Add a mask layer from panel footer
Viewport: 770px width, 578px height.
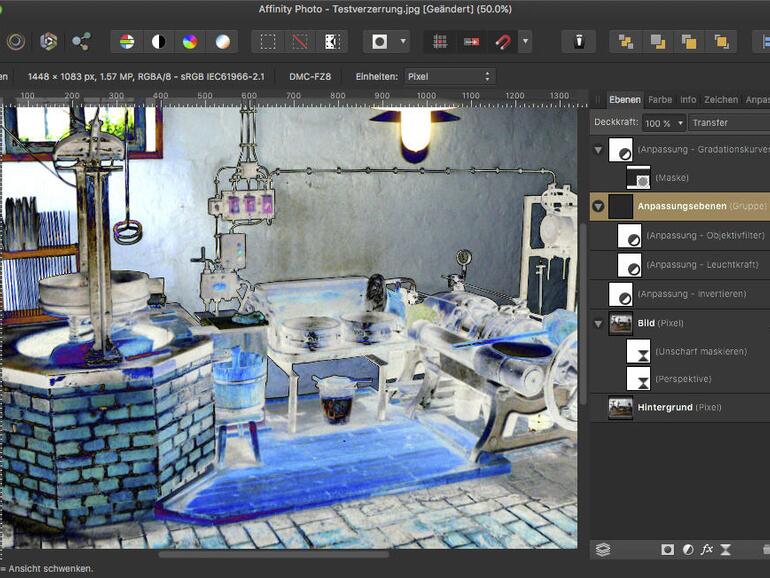(x=667, y=549)
